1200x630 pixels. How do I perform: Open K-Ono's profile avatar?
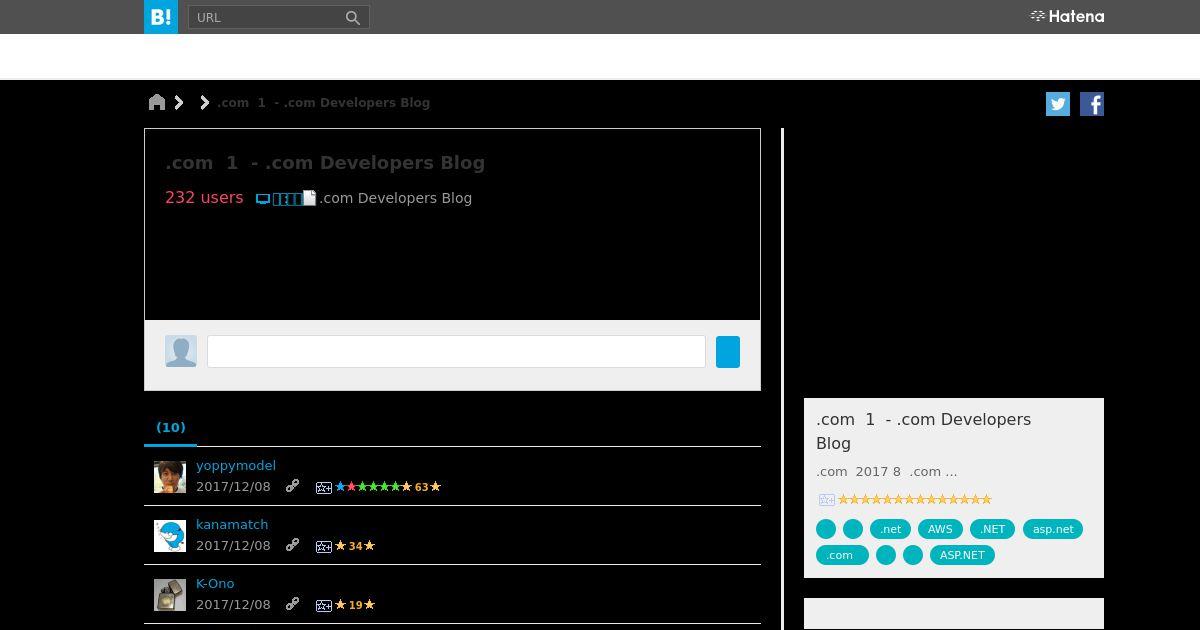coord(170,595)
